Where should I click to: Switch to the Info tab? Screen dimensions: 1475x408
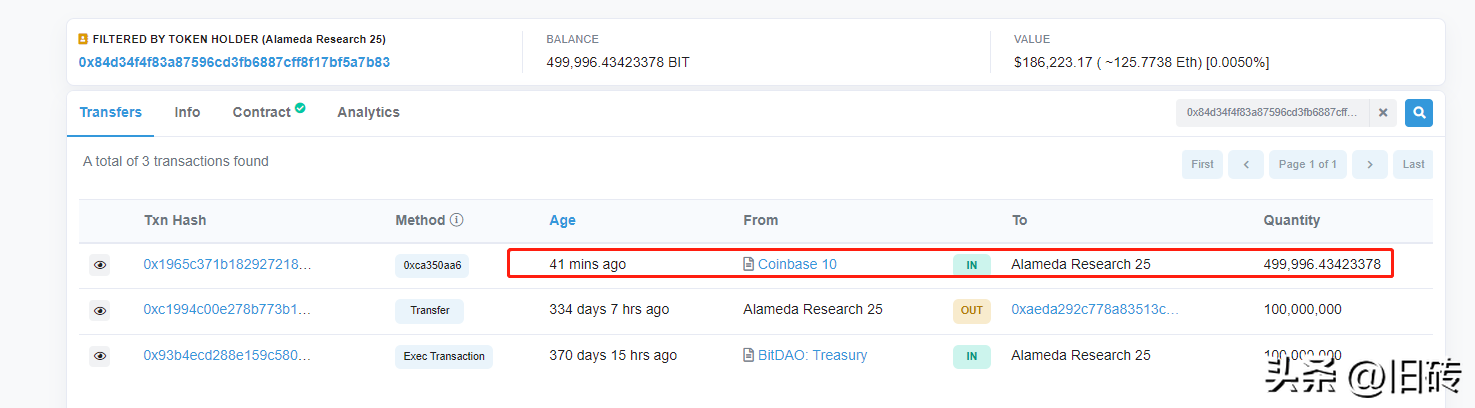[x=187, y=112]
